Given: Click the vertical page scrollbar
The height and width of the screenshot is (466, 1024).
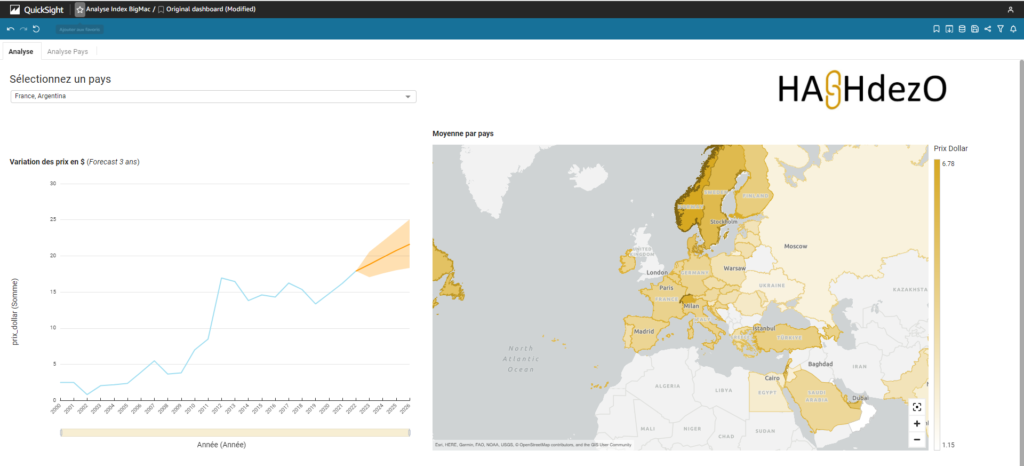Looking at the screenshot, I should point(1021,261).
